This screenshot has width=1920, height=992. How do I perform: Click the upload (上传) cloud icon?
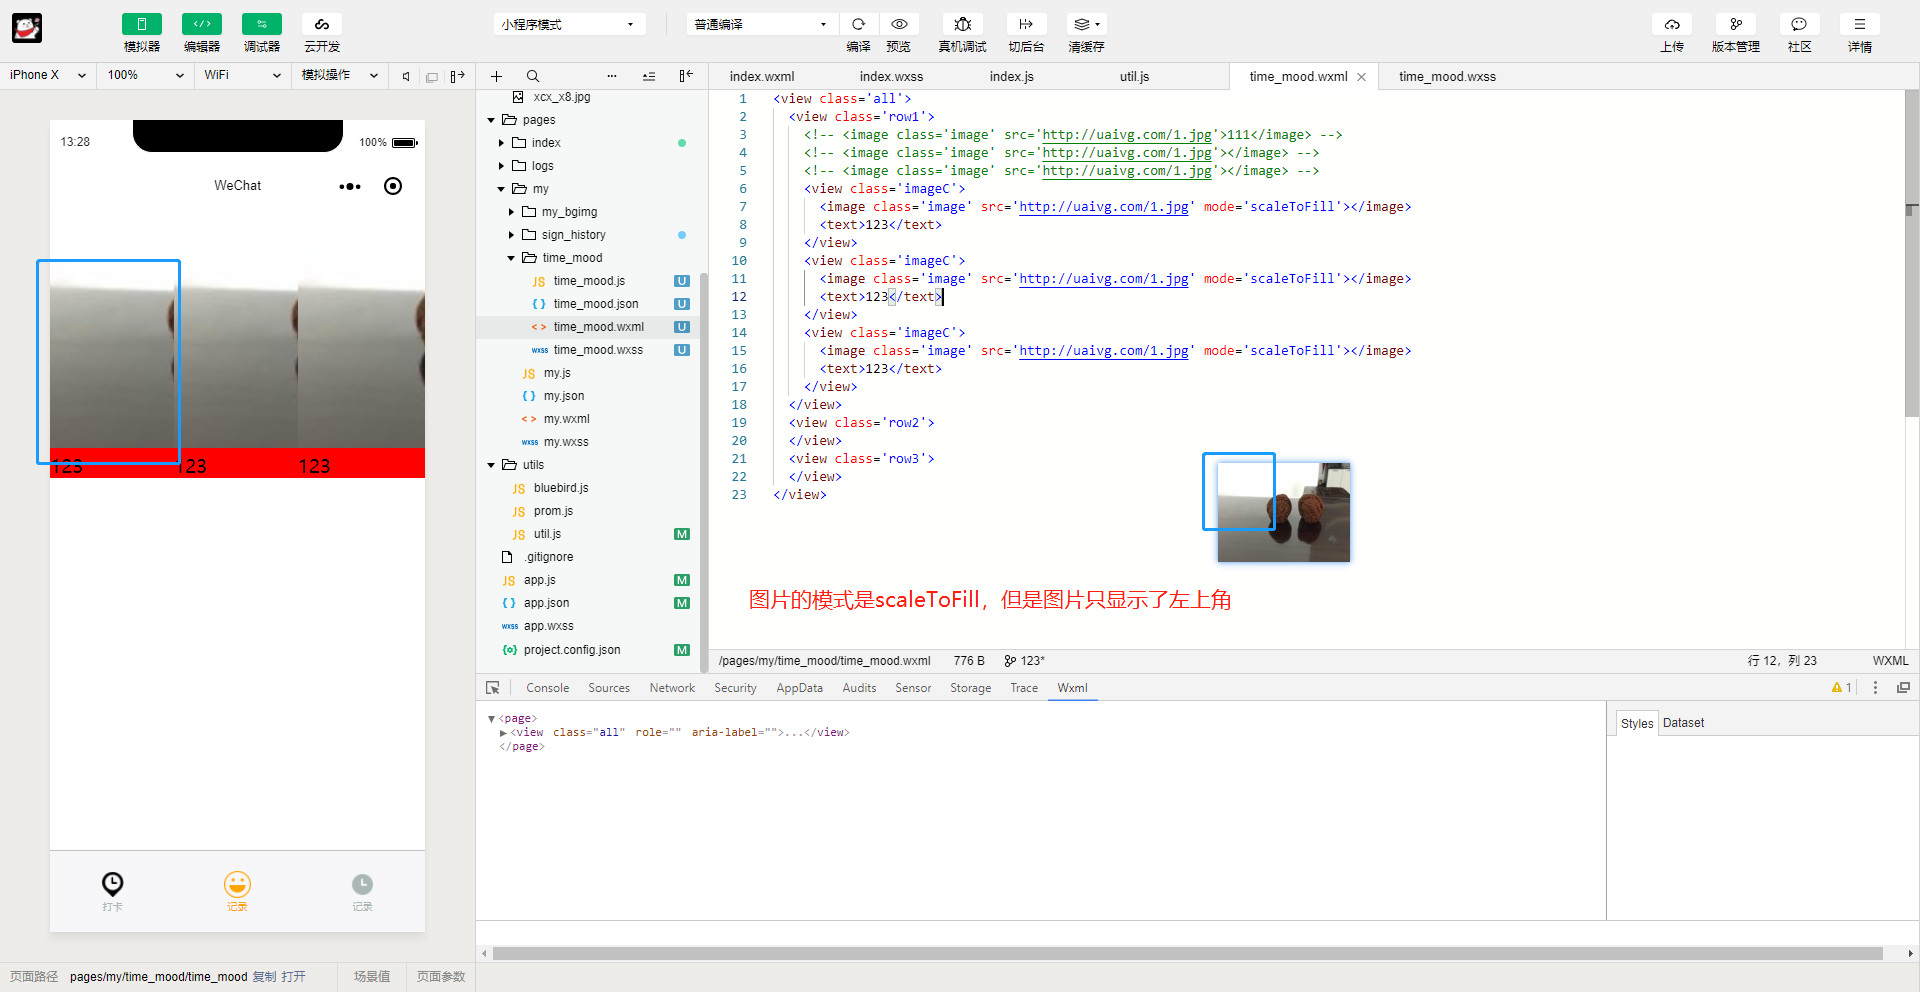[1672, 24]
